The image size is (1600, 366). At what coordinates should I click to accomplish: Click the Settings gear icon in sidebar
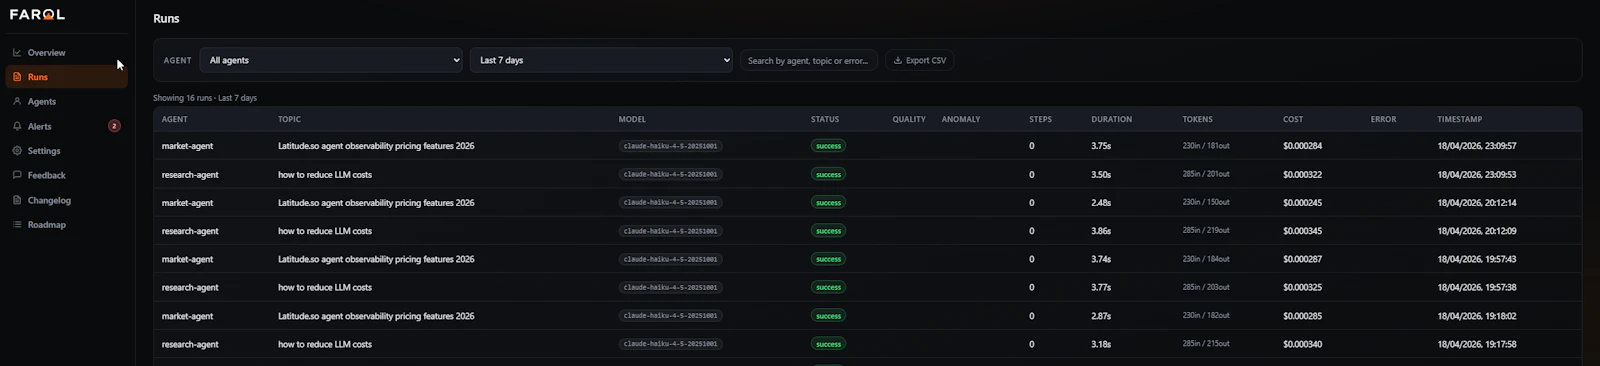point(17,151)
